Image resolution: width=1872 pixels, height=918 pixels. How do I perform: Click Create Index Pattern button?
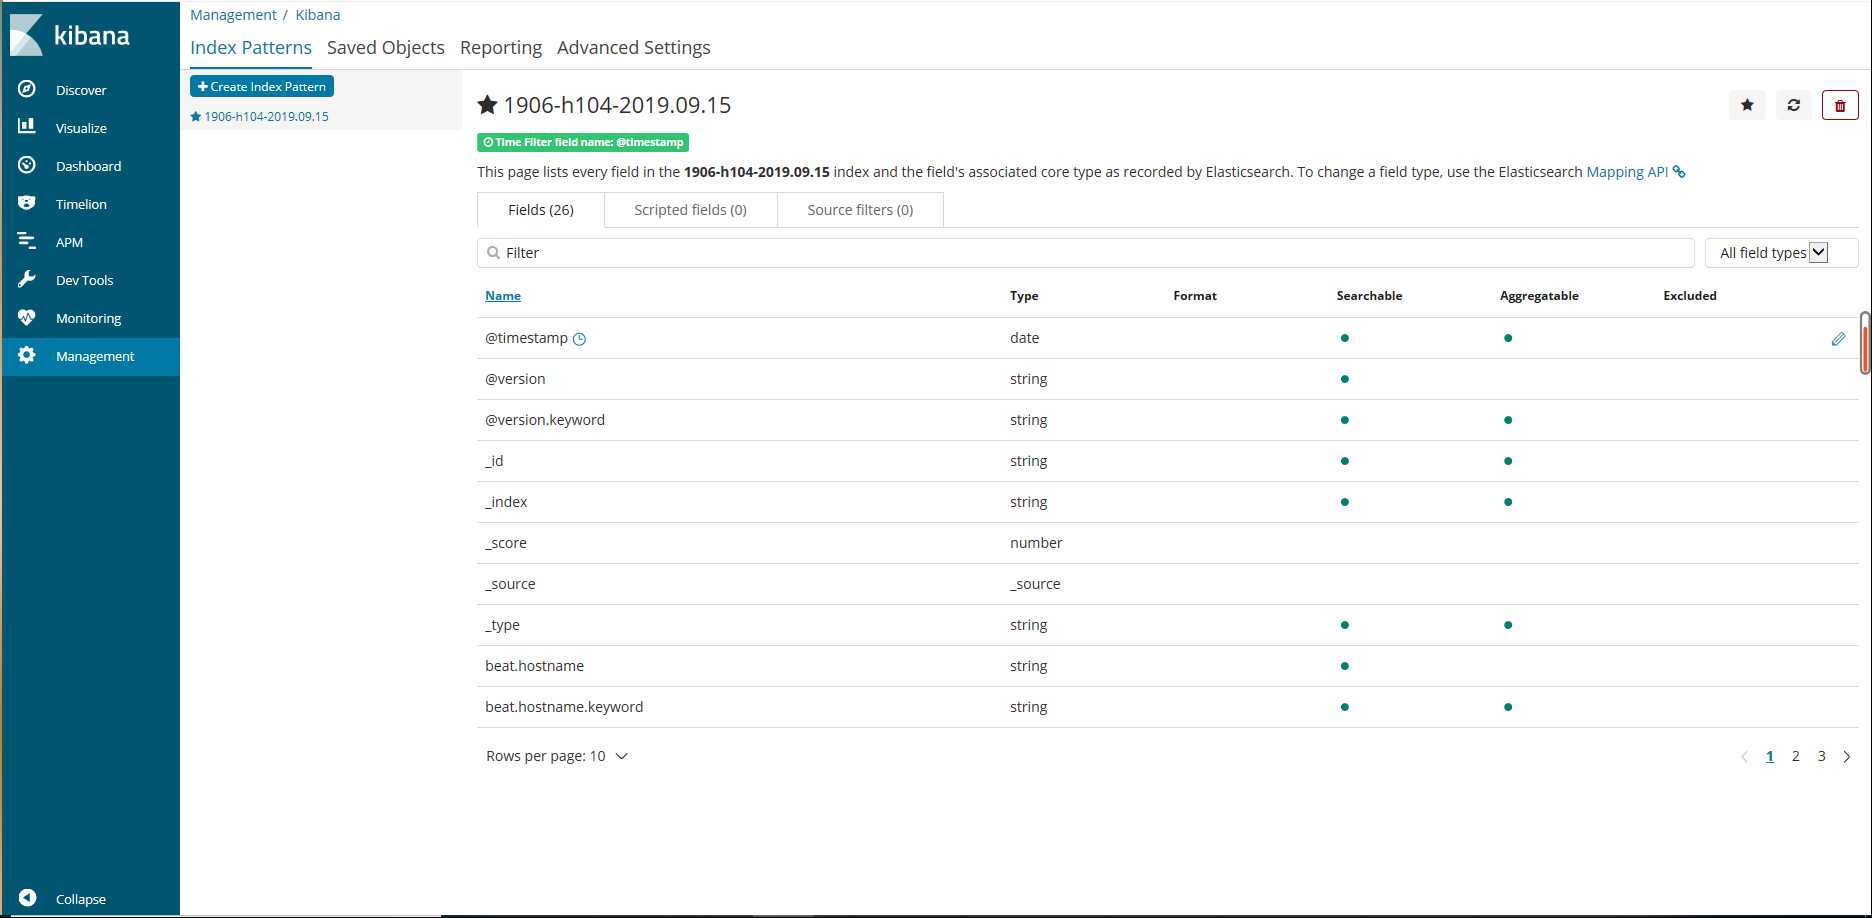pos(262,87)
